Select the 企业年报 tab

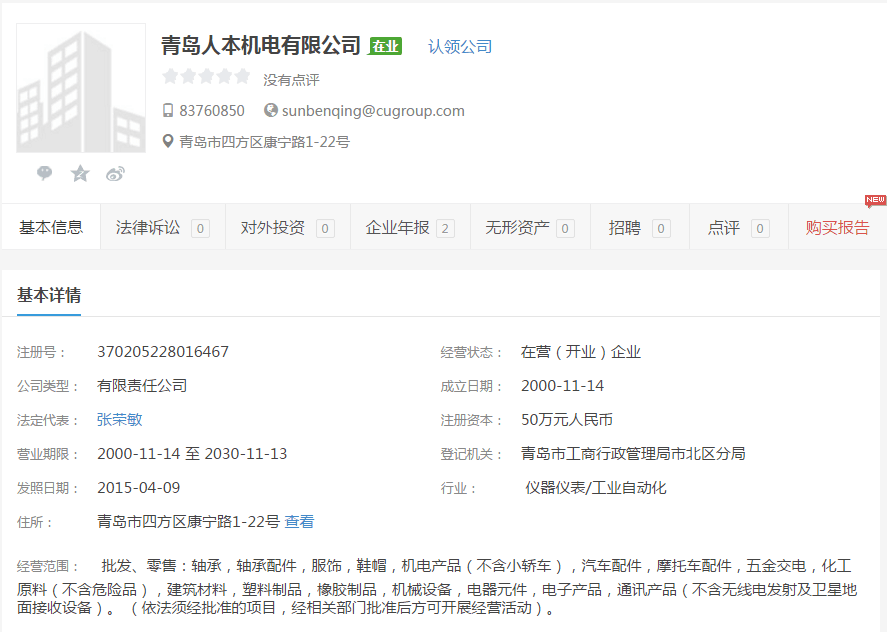pos(409,228)
